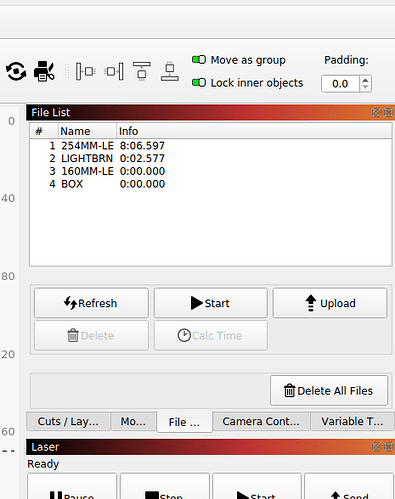Click the # column header
395x499 pixels.
point(44,131)
